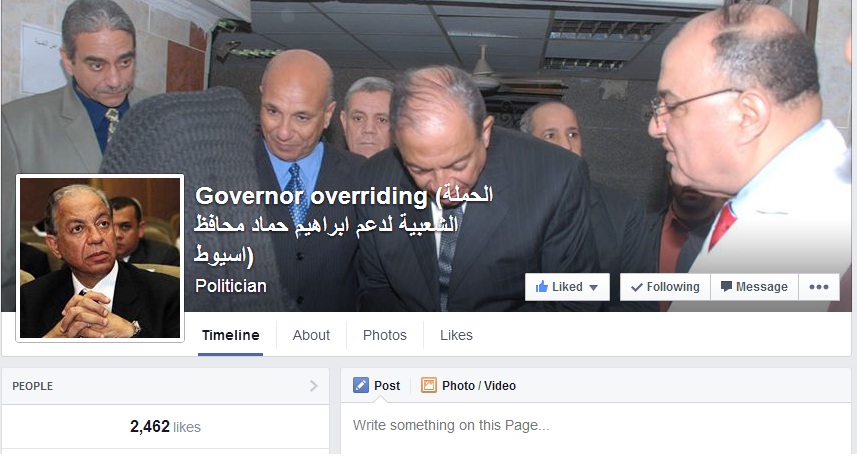Click the Politician category label
857x460 pixels.
[x=231, y=286]
